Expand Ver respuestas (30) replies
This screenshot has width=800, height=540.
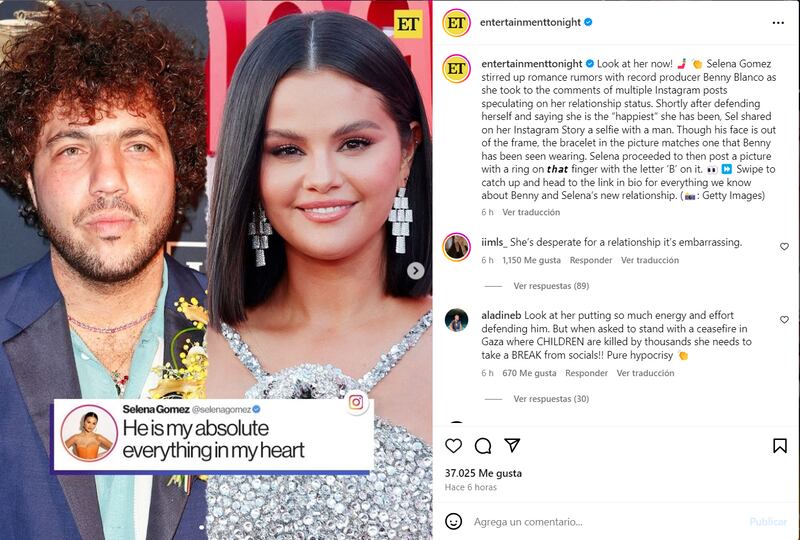tap(551, 399)
